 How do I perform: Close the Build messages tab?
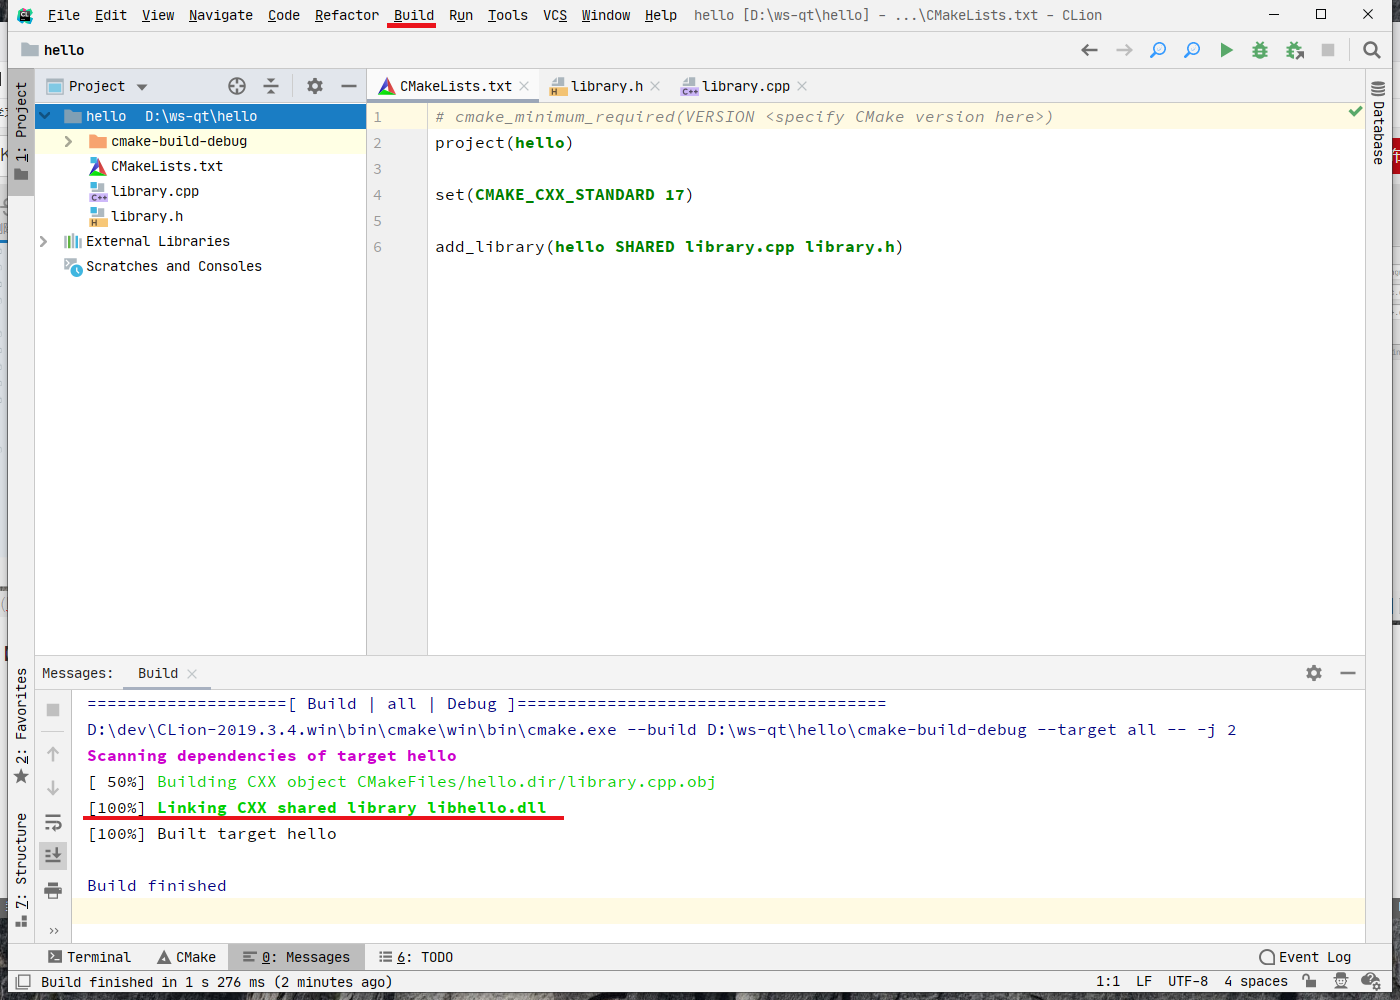tap(192, 674)
